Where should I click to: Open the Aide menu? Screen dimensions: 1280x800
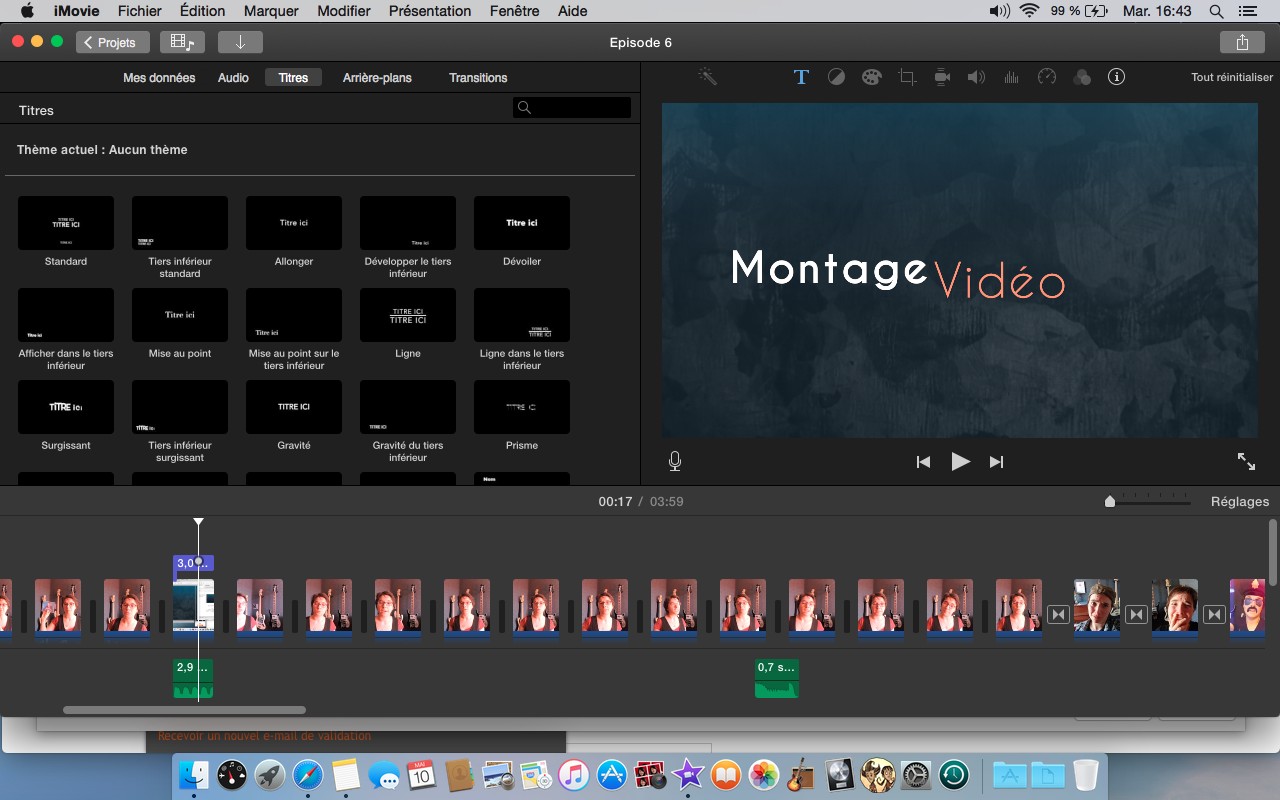[x=573, y=11]
